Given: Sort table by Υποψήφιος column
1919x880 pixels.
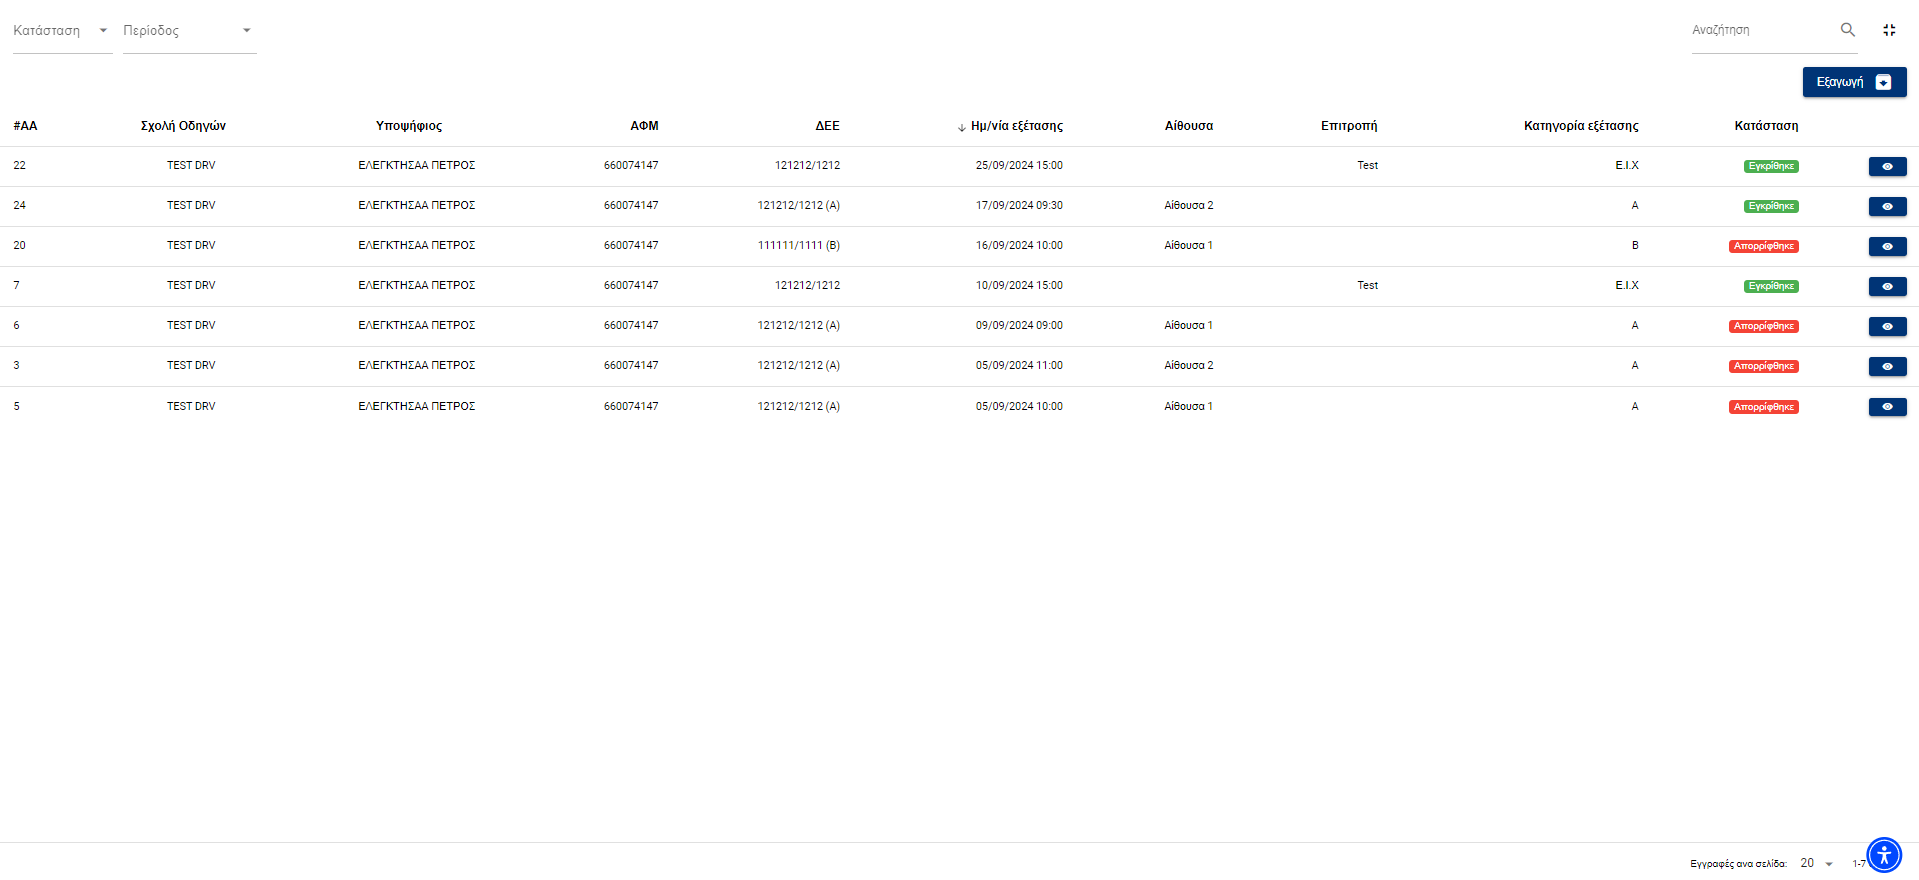Looking at the screenshot, I should click(x=409, y=126).
